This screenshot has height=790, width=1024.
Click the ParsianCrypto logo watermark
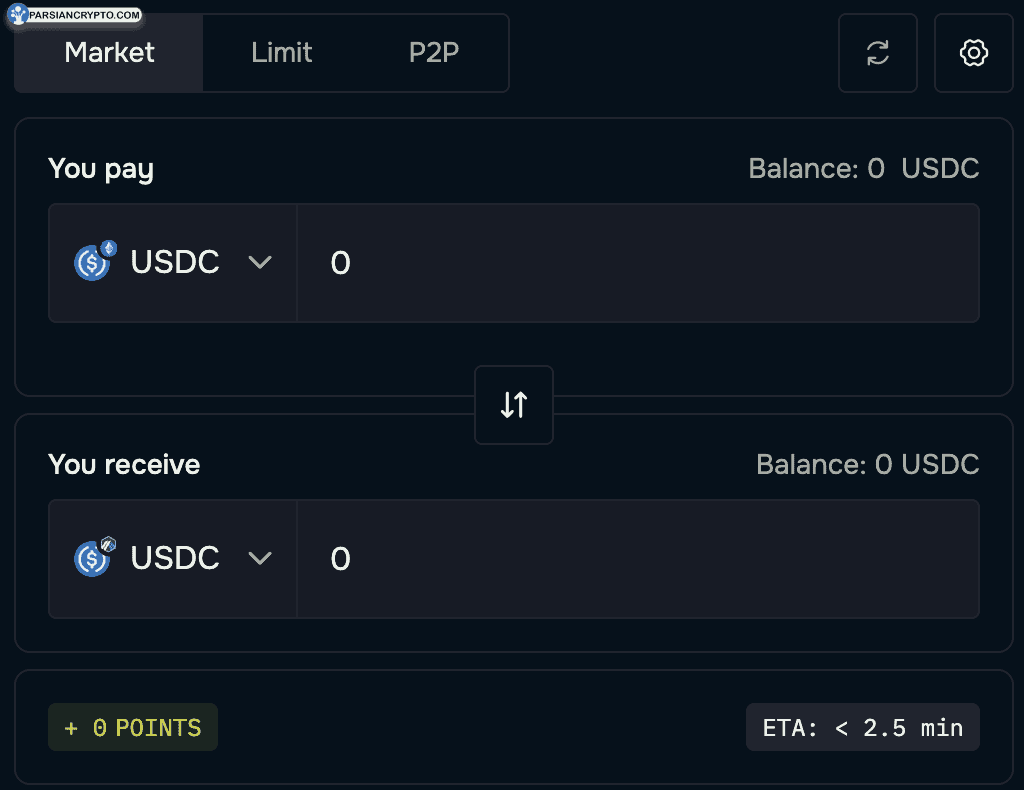pyautogui.click(x=74, y=14)
